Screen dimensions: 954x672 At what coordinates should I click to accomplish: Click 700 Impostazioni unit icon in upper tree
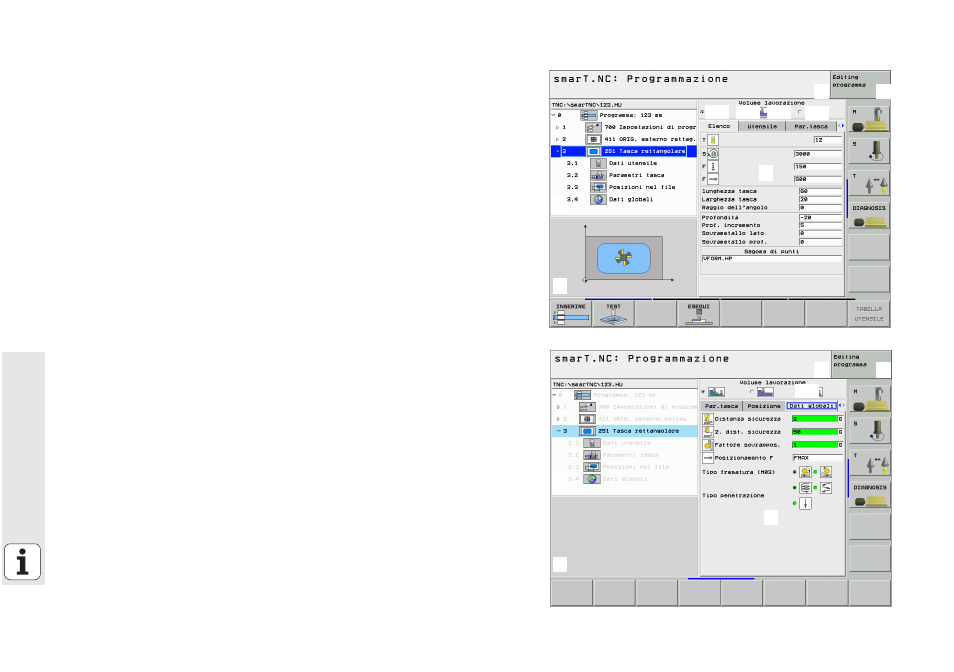[593, 127]
